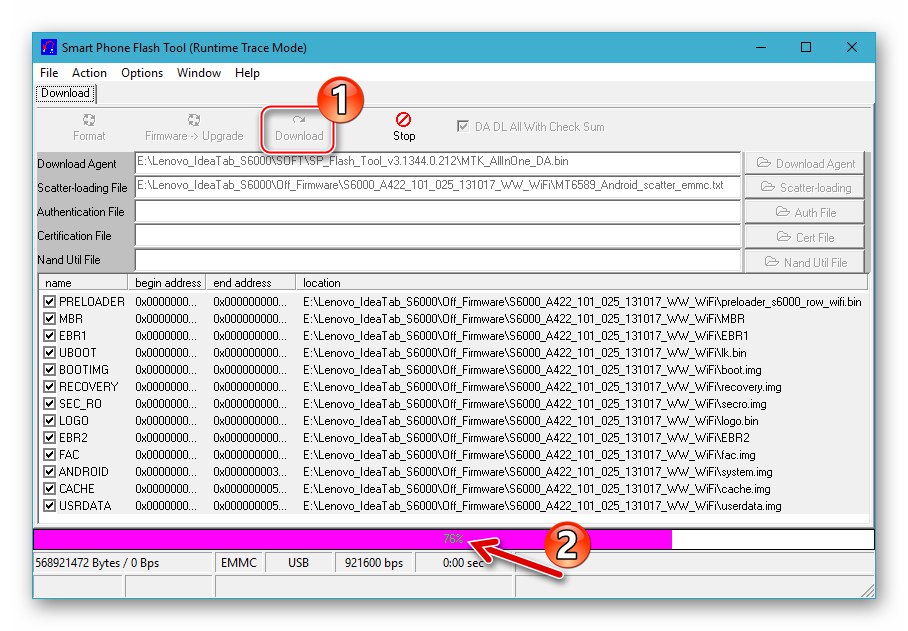
Task: Select the system.img location entry
Action: coord(537,472)
